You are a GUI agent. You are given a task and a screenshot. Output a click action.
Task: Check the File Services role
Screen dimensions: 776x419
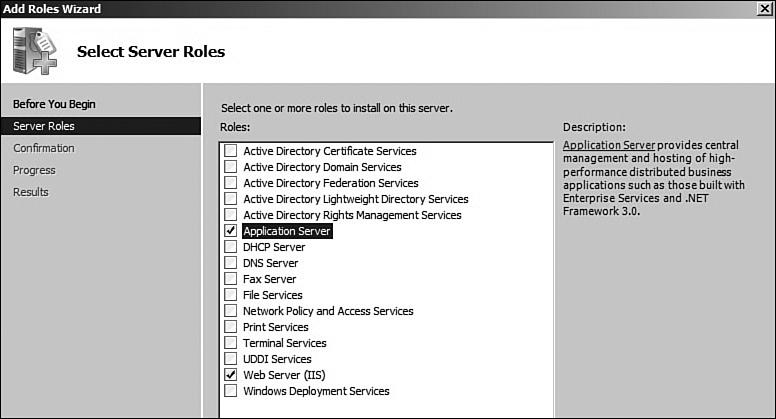(230, 294)
